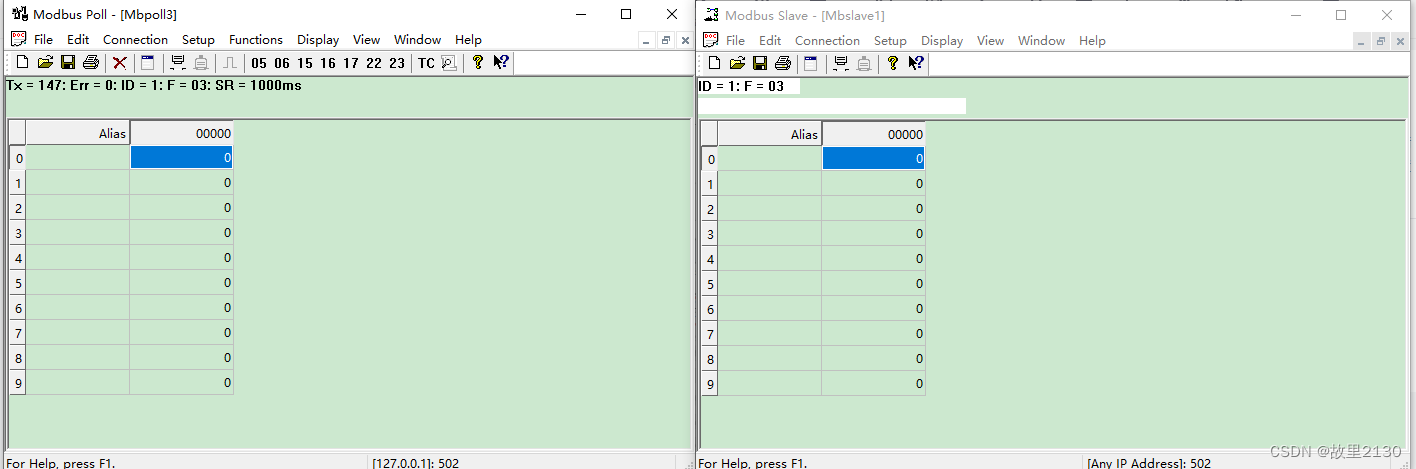
Task: Select row 3 value cell in Modbus Poll
Action: (181, 233)
